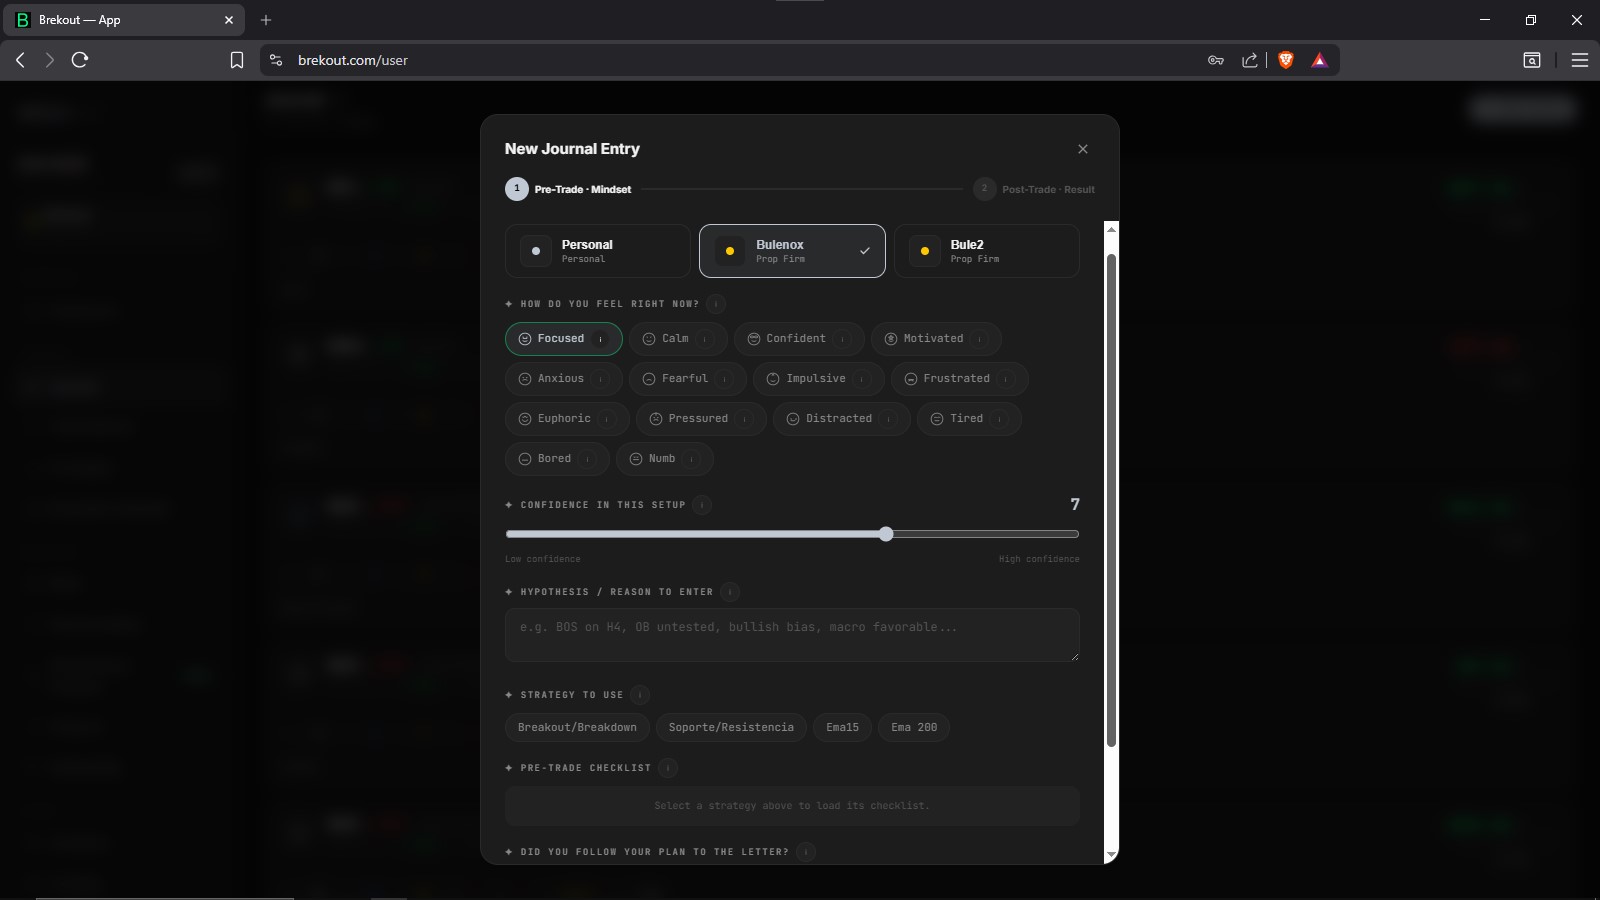This screenshot has width=1600, height=900.
Task: Select the Calm mood chip
Action: point(678,339)
